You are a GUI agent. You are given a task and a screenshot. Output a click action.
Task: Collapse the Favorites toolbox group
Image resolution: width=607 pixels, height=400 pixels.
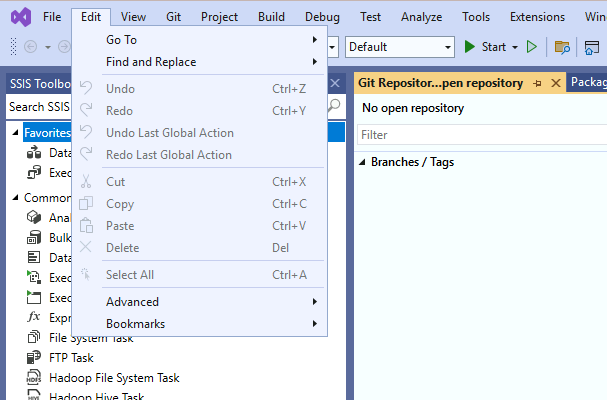point(15,133)
